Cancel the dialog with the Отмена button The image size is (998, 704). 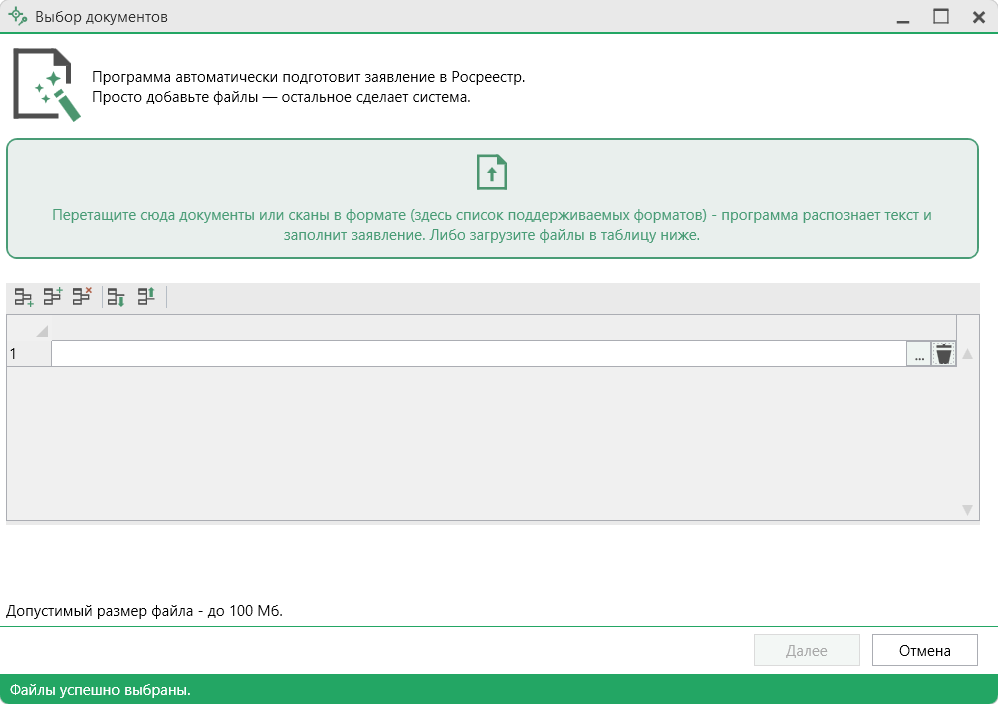click(x=924, y=650)
